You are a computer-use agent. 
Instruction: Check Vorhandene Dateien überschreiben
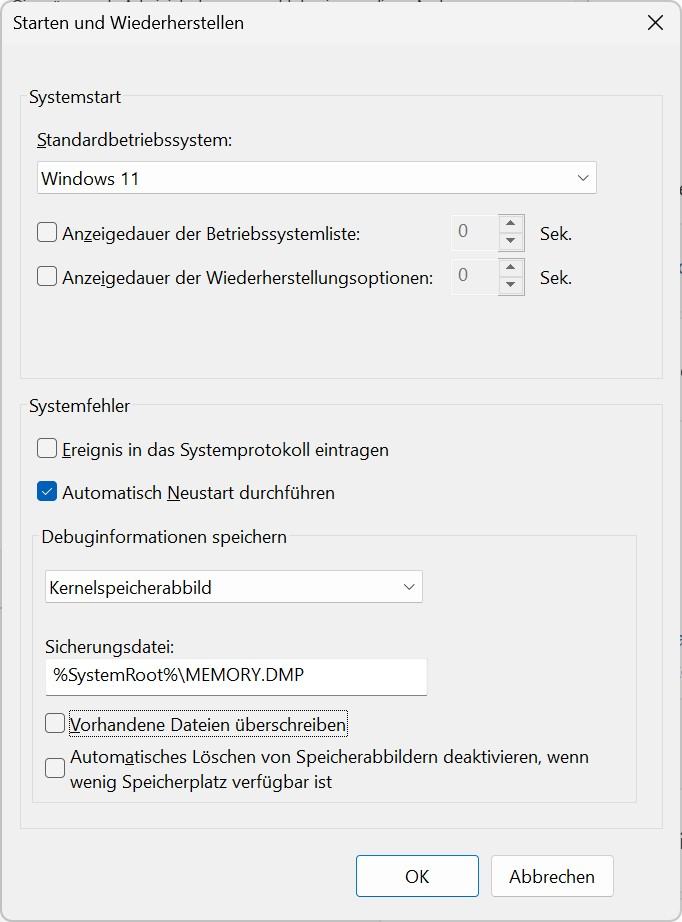click(55, 723)
